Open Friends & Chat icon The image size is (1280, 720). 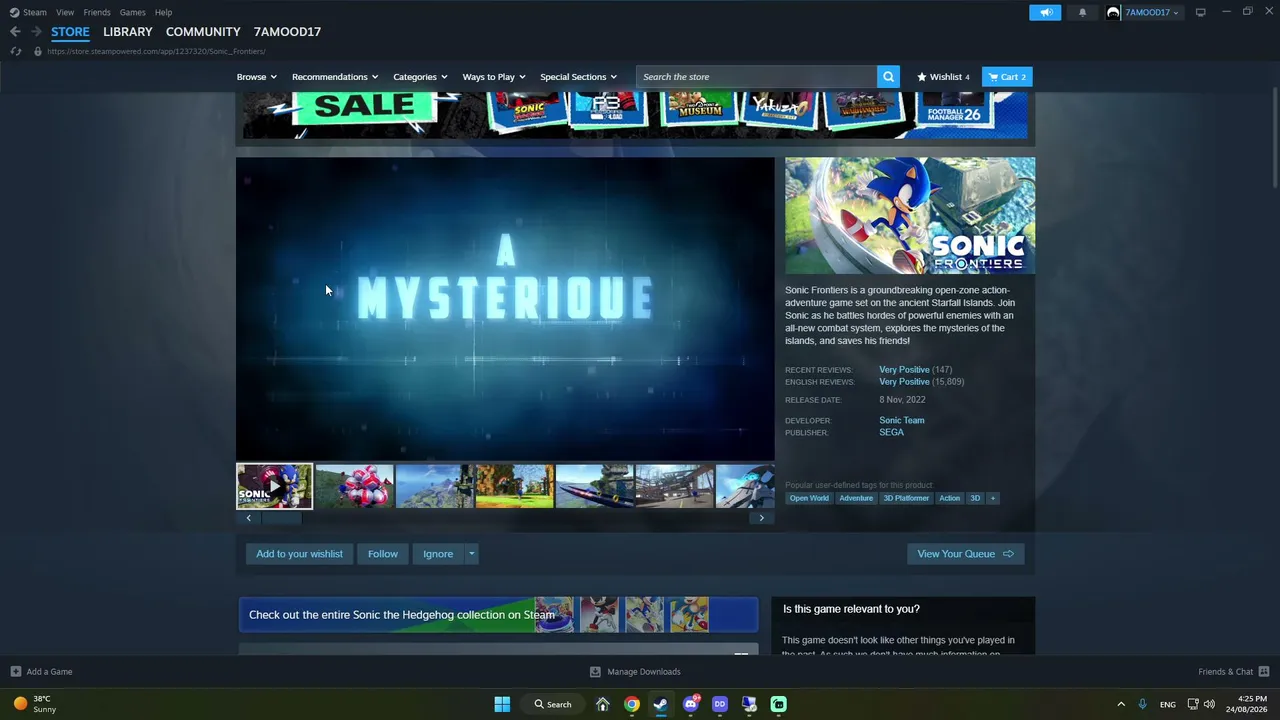(1264, 672)
